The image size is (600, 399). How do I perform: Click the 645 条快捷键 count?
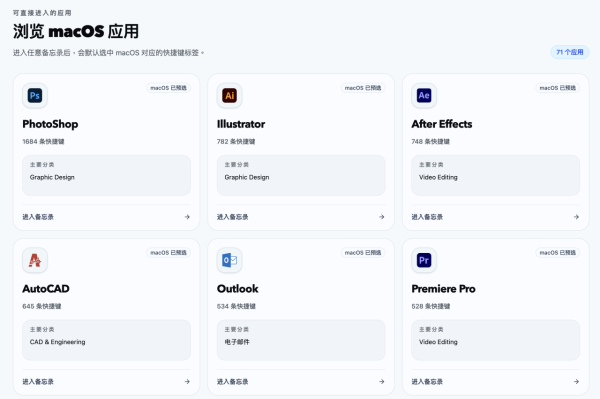coord(42,306)
